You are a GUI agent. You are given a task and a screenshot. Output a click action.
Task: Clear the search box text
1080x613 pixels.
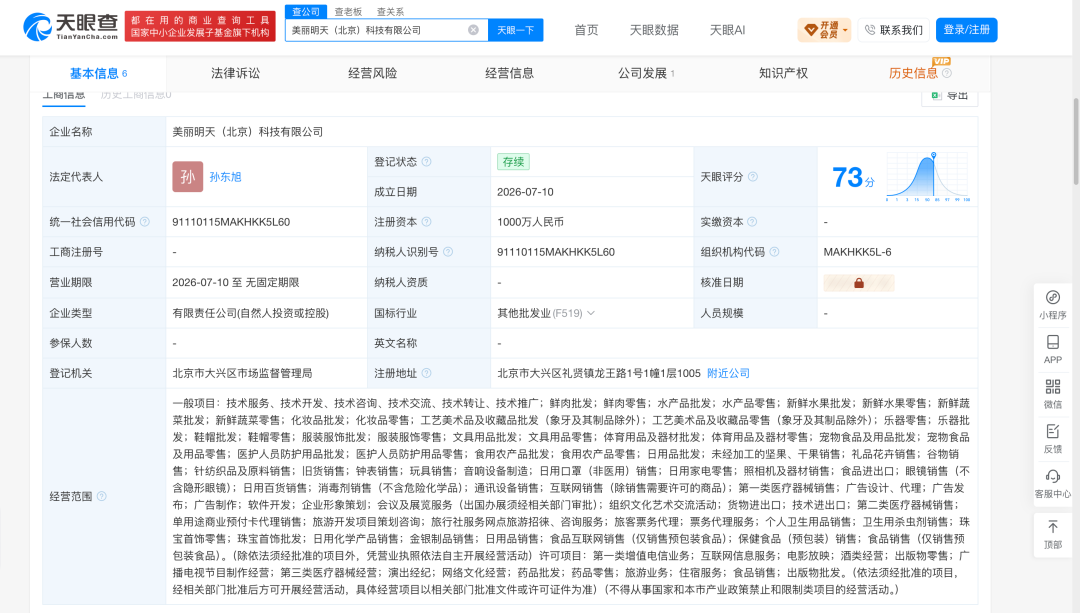(473, 30)
